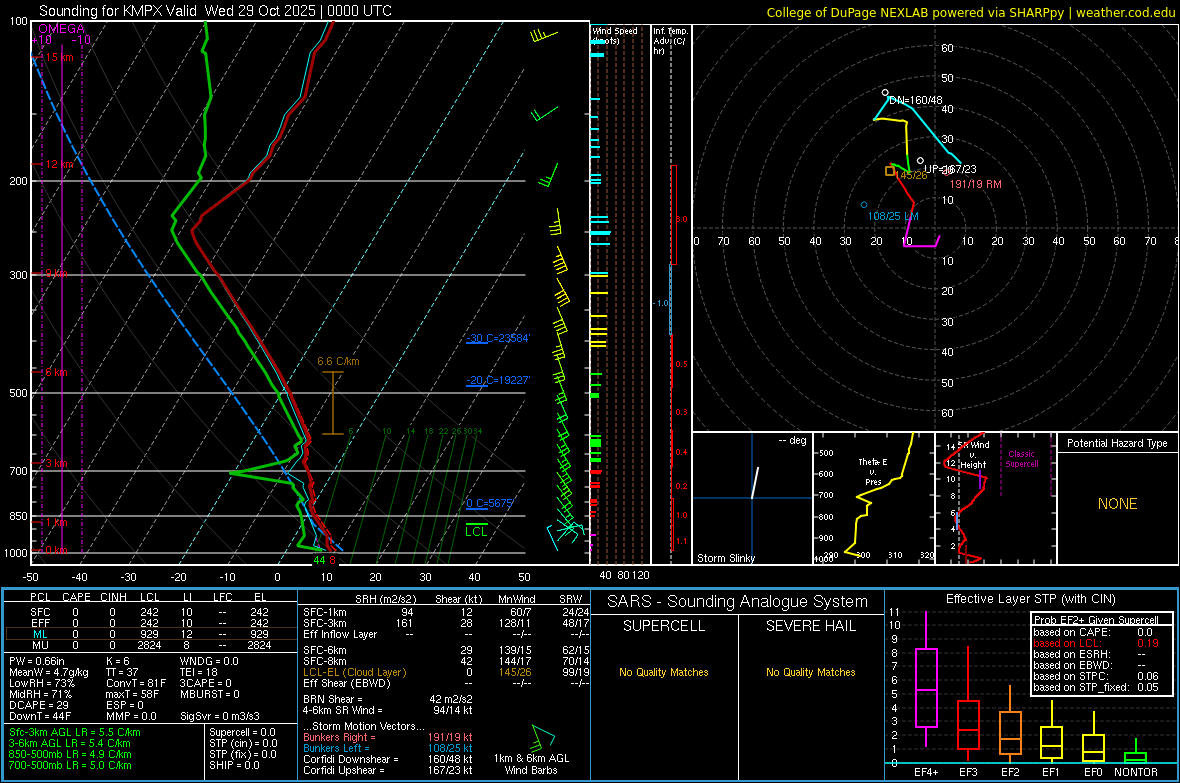Click the Theta-E v. Pres panel label

(x=873, y=472)
